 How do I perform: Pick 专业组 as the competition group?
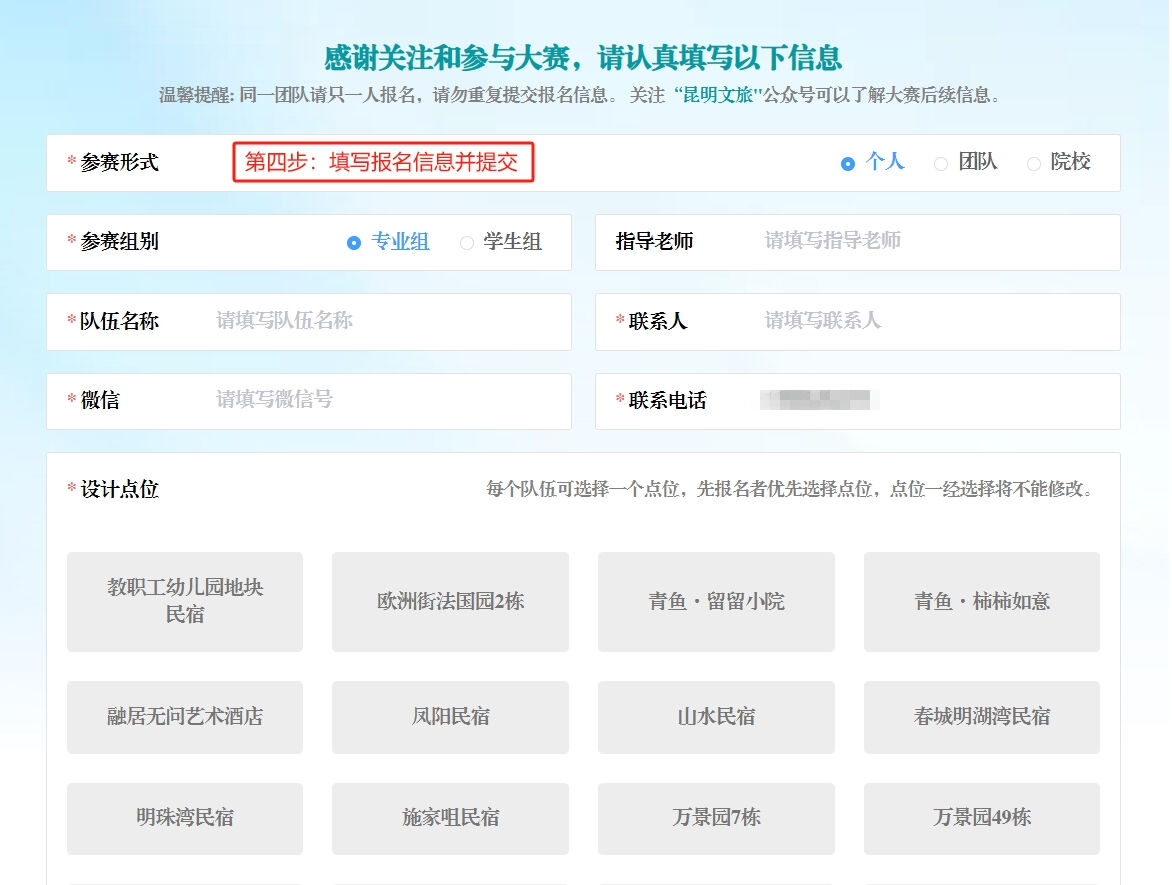click(x=354, y=242)
